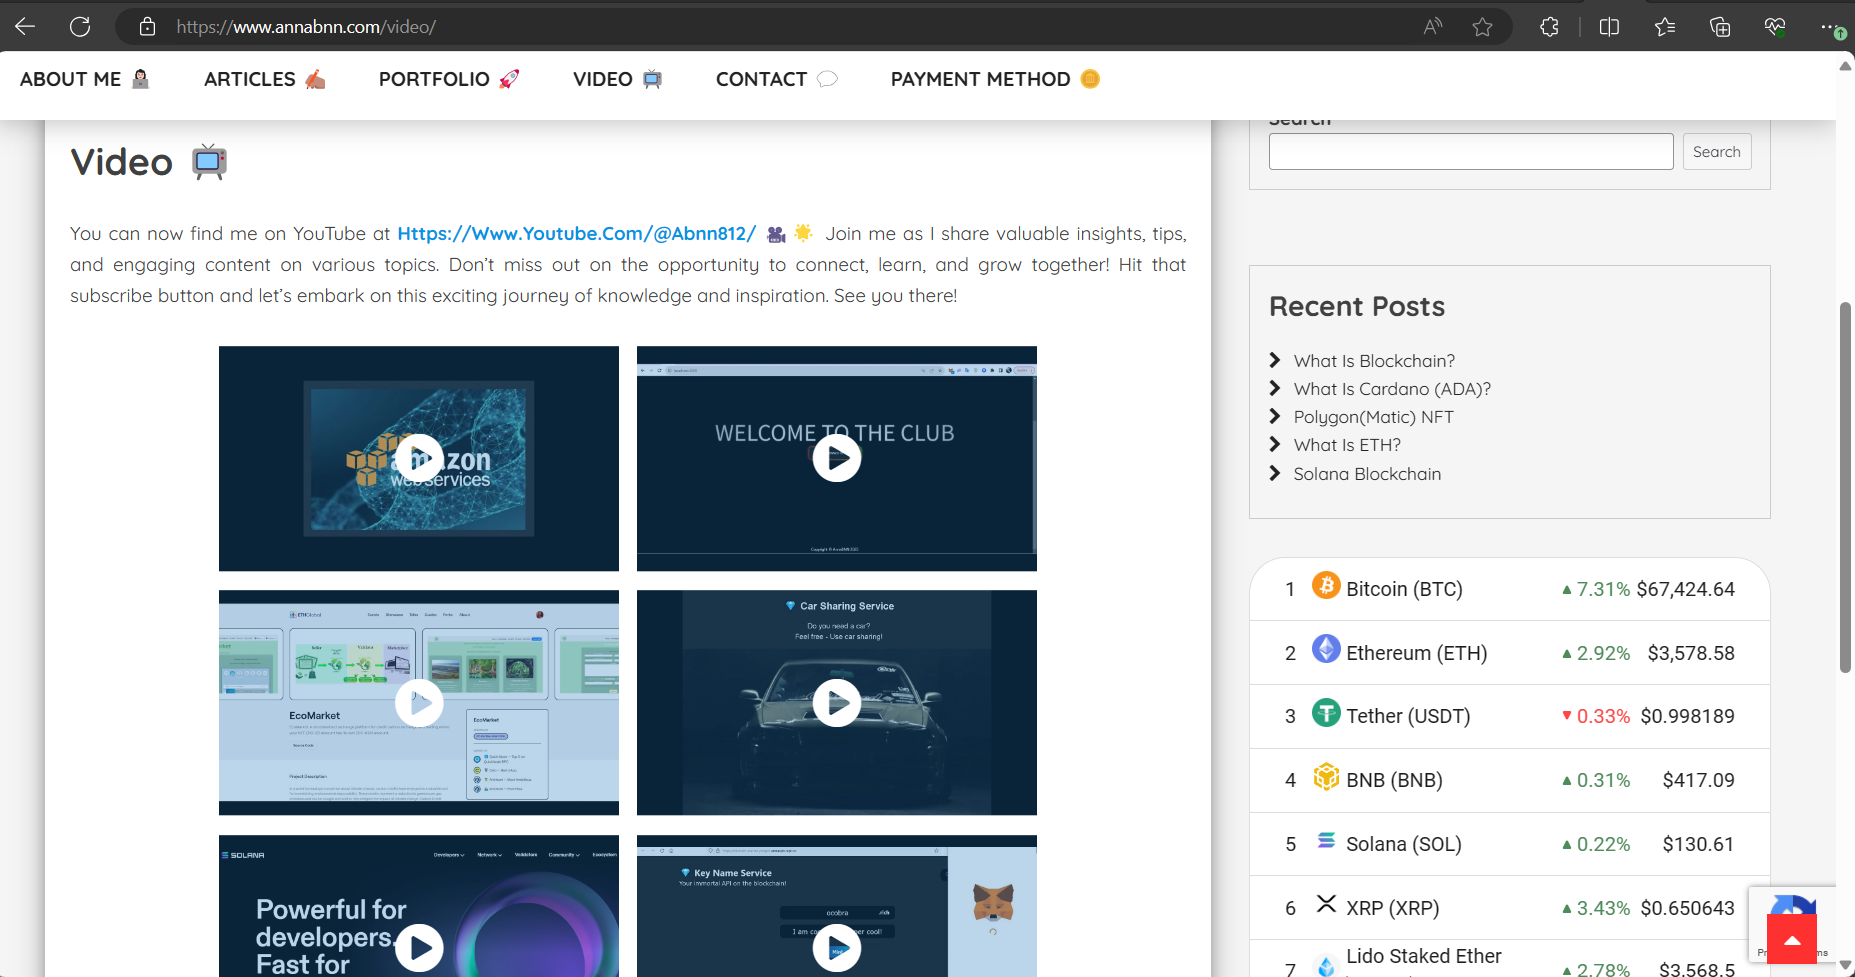Open the What Is ETH? post

[1347, 445]
